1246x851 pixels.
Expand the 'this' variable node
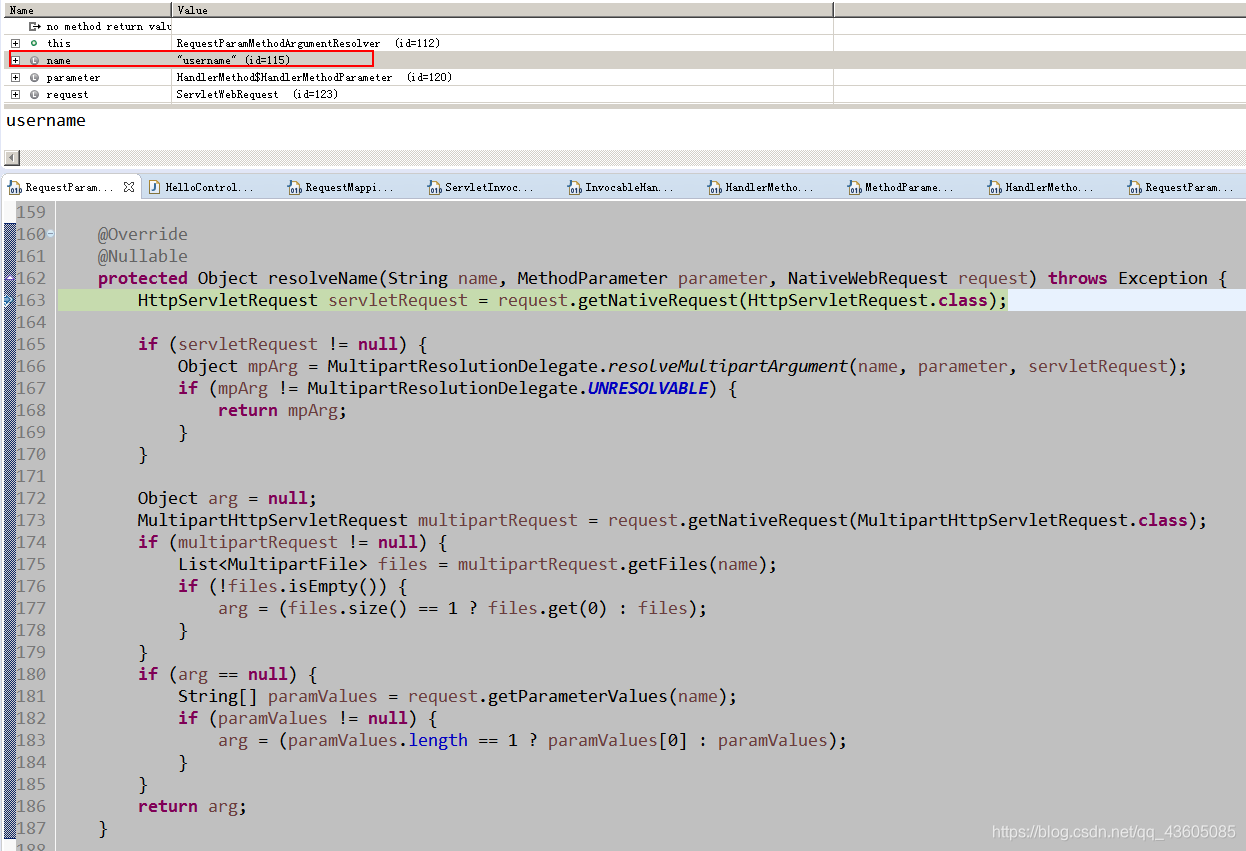(x=15, y=43)
